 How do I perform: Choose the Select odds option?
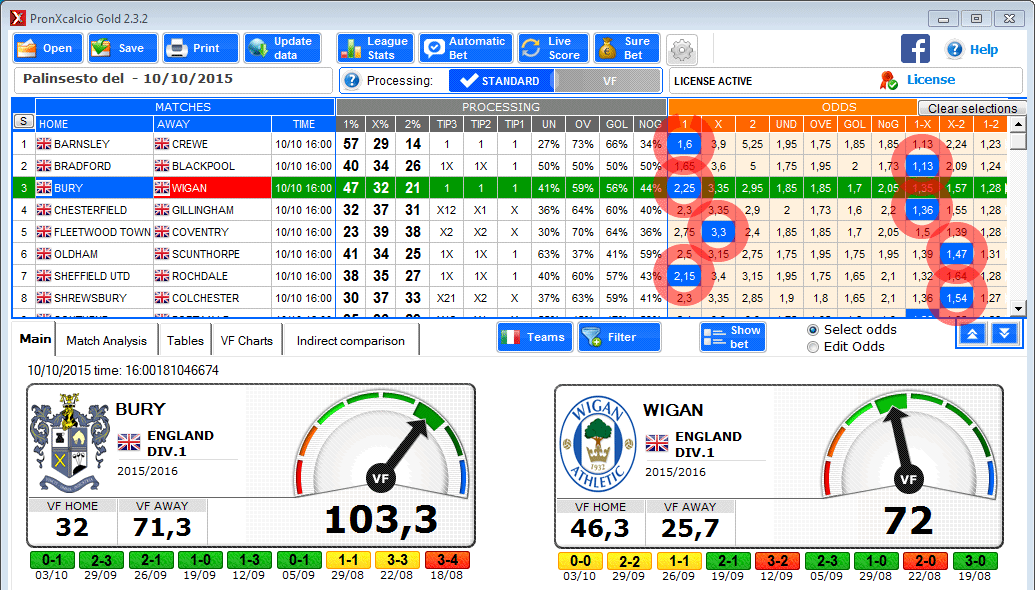tap(852, 329)
